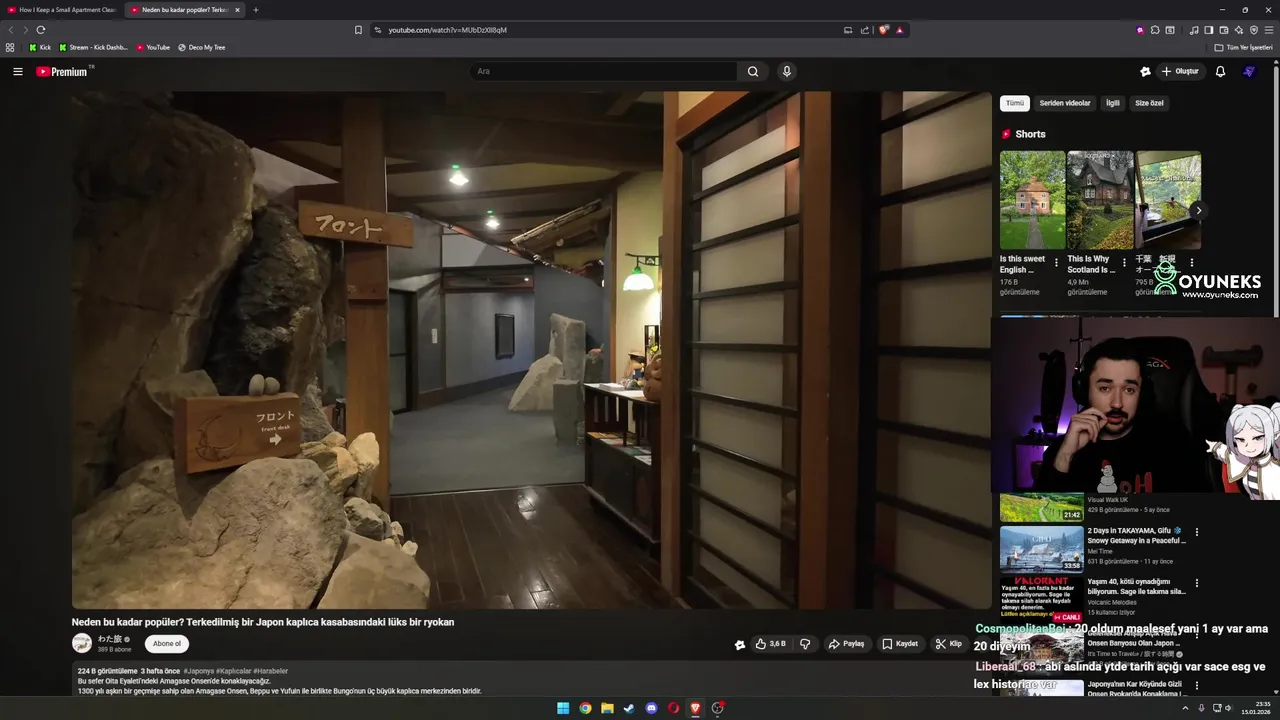Switch to 'How I Keep a Small Apartment' tab
Viewport: 1280px width, 720px height.
(x=62, y=10)
